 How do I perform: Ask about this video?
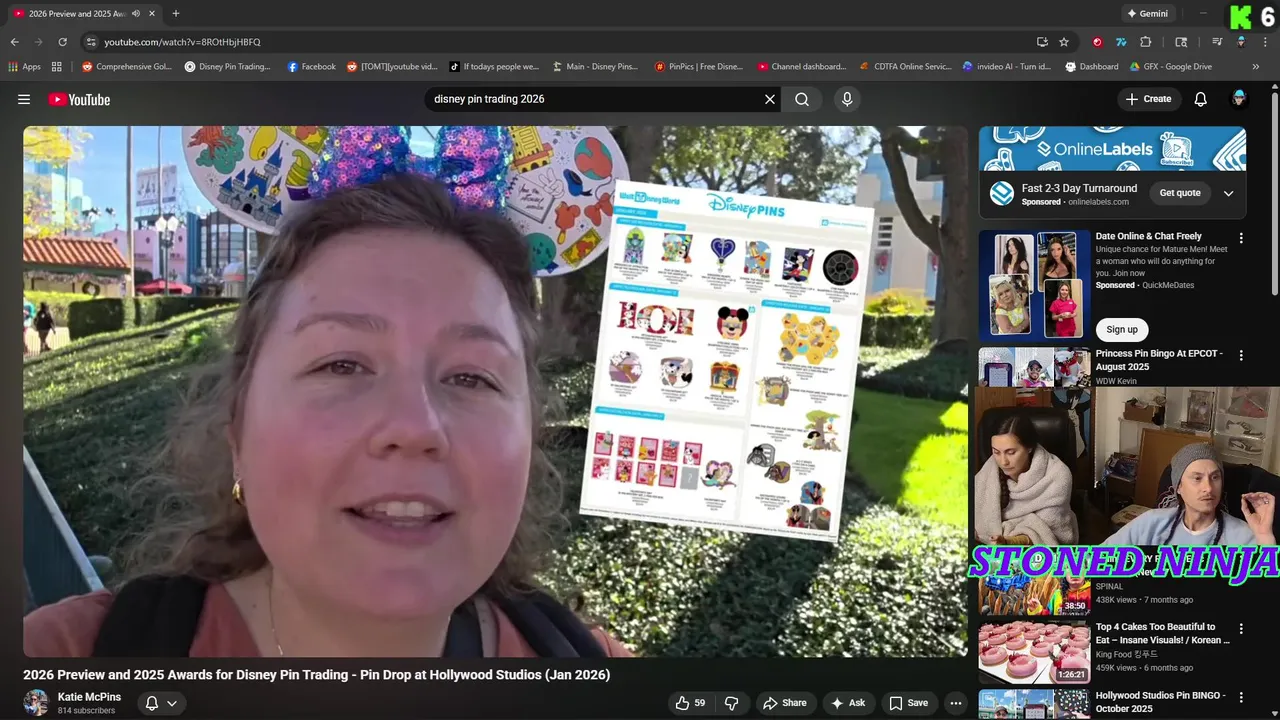(x=848, y=703)
